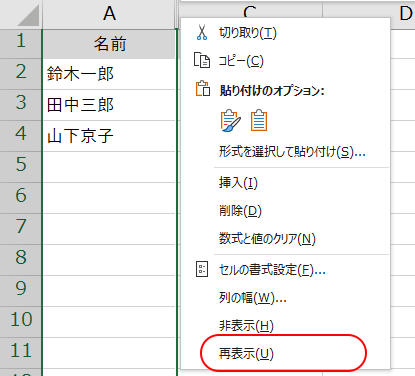Click the cell containing 田中三郎
Viewport: 415px width, 376px height.
[x=109, y=105]
